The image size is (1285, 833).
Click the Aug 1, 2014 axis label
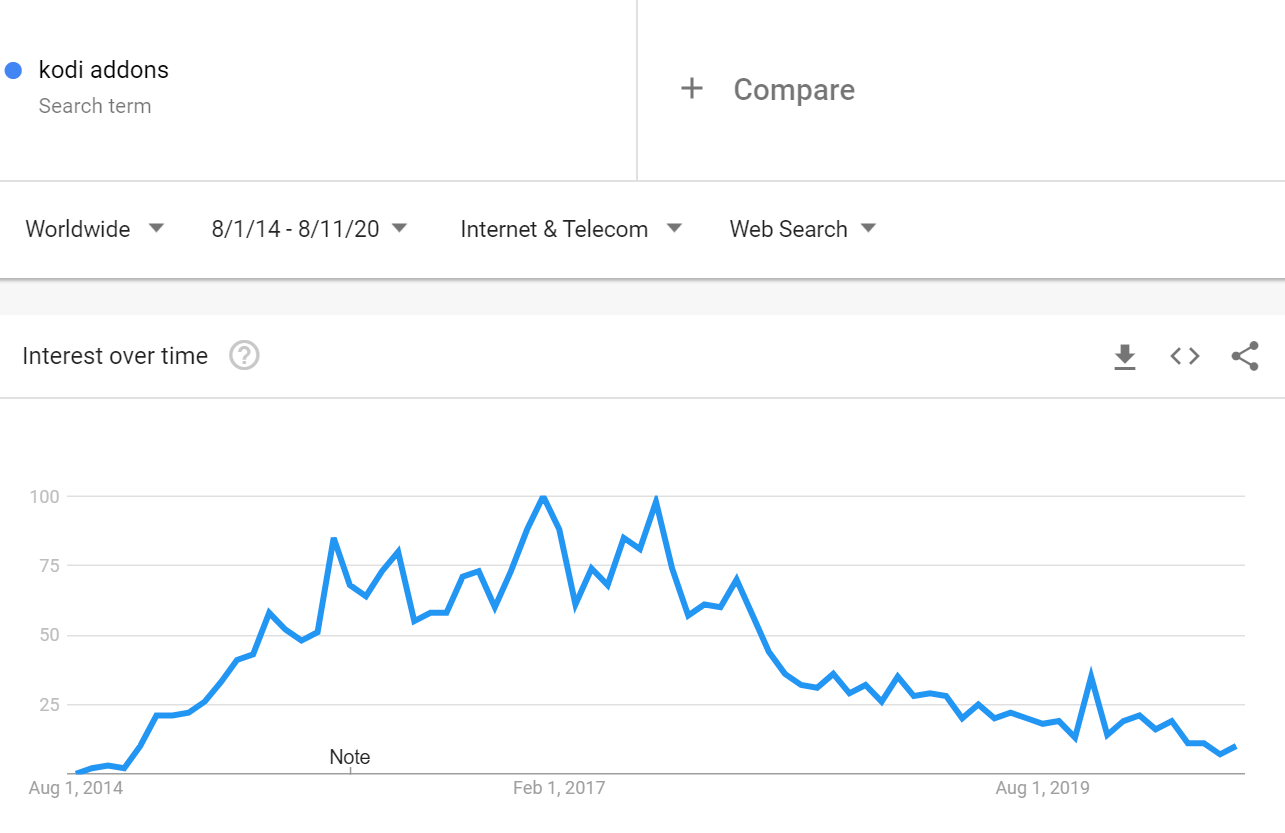pyautogui.click(x=76, y=789)
